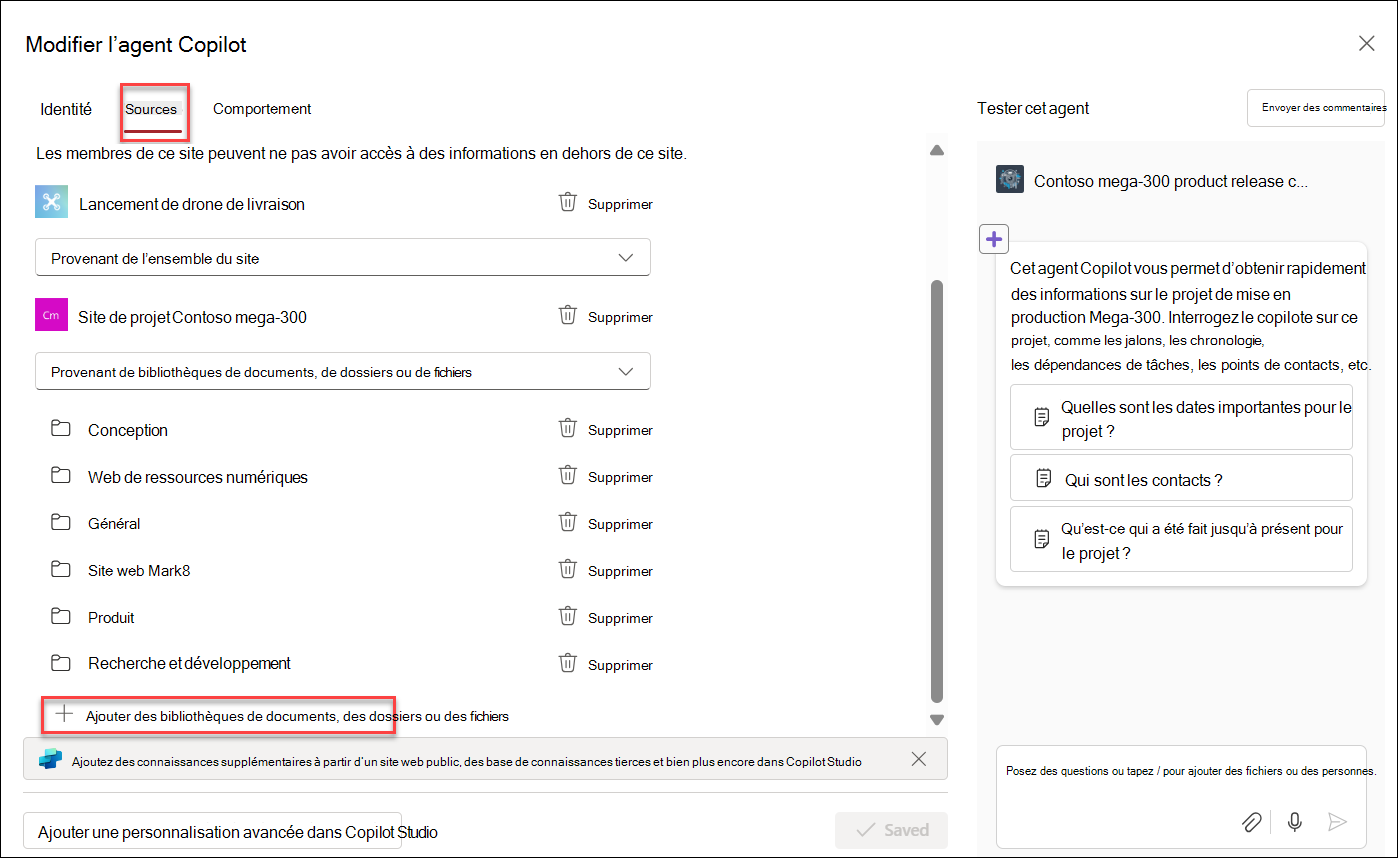Click Lancement de drone de livraison text

point(192,204)
